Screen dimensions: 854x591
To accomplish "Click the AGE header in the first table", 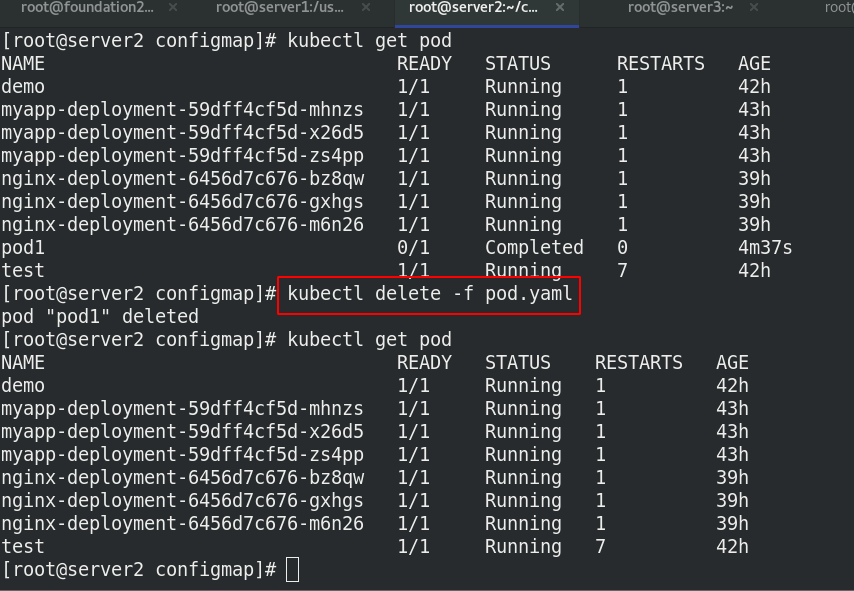I will click(x=754, y=64).
